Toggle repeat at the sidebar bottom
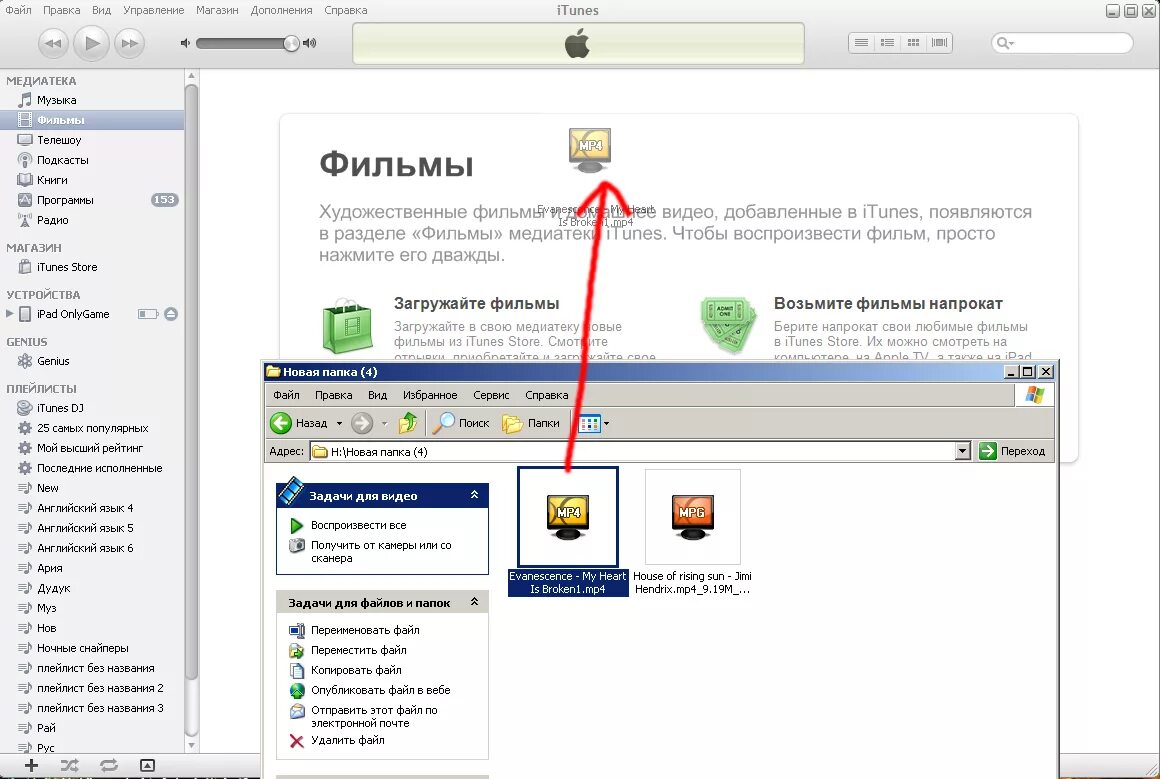This screenshot has height=779, width=1160. [x=109, y=766]
